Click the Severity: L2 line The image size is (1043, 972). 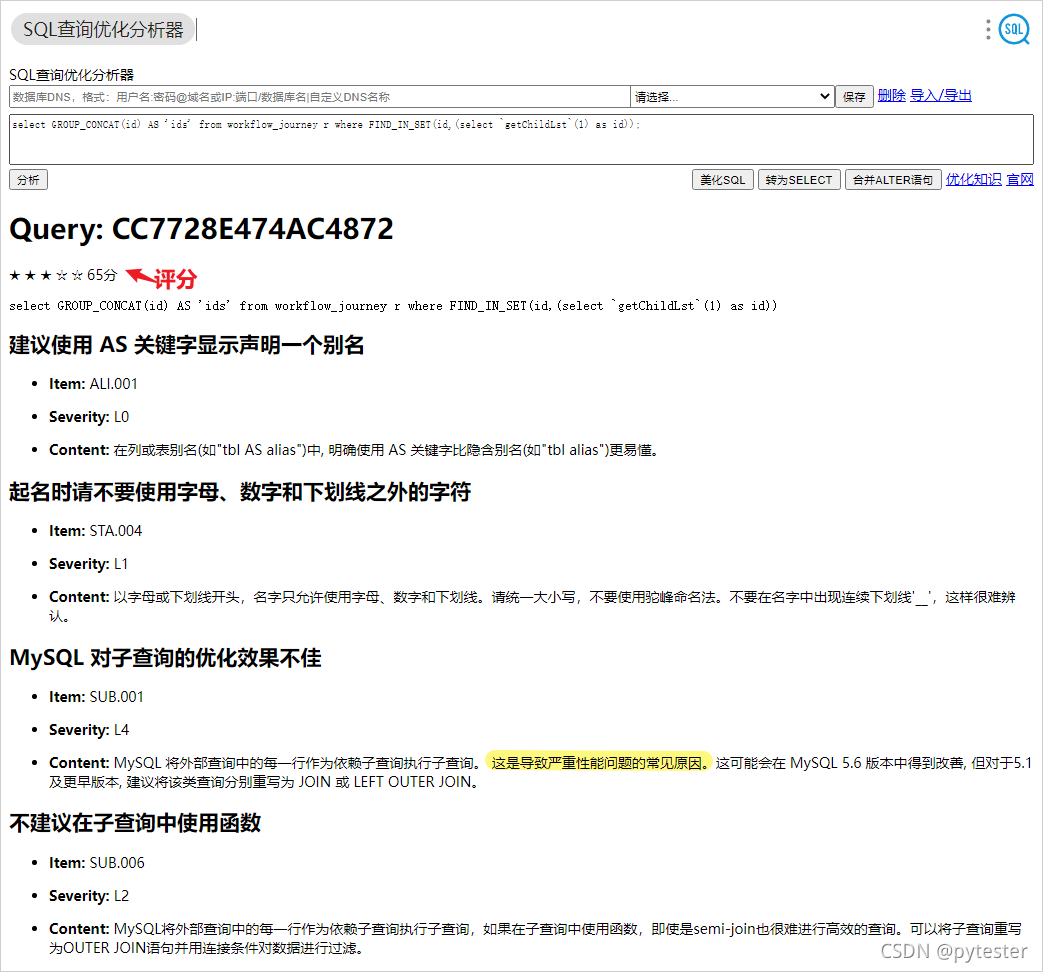[x=89, y=896]
